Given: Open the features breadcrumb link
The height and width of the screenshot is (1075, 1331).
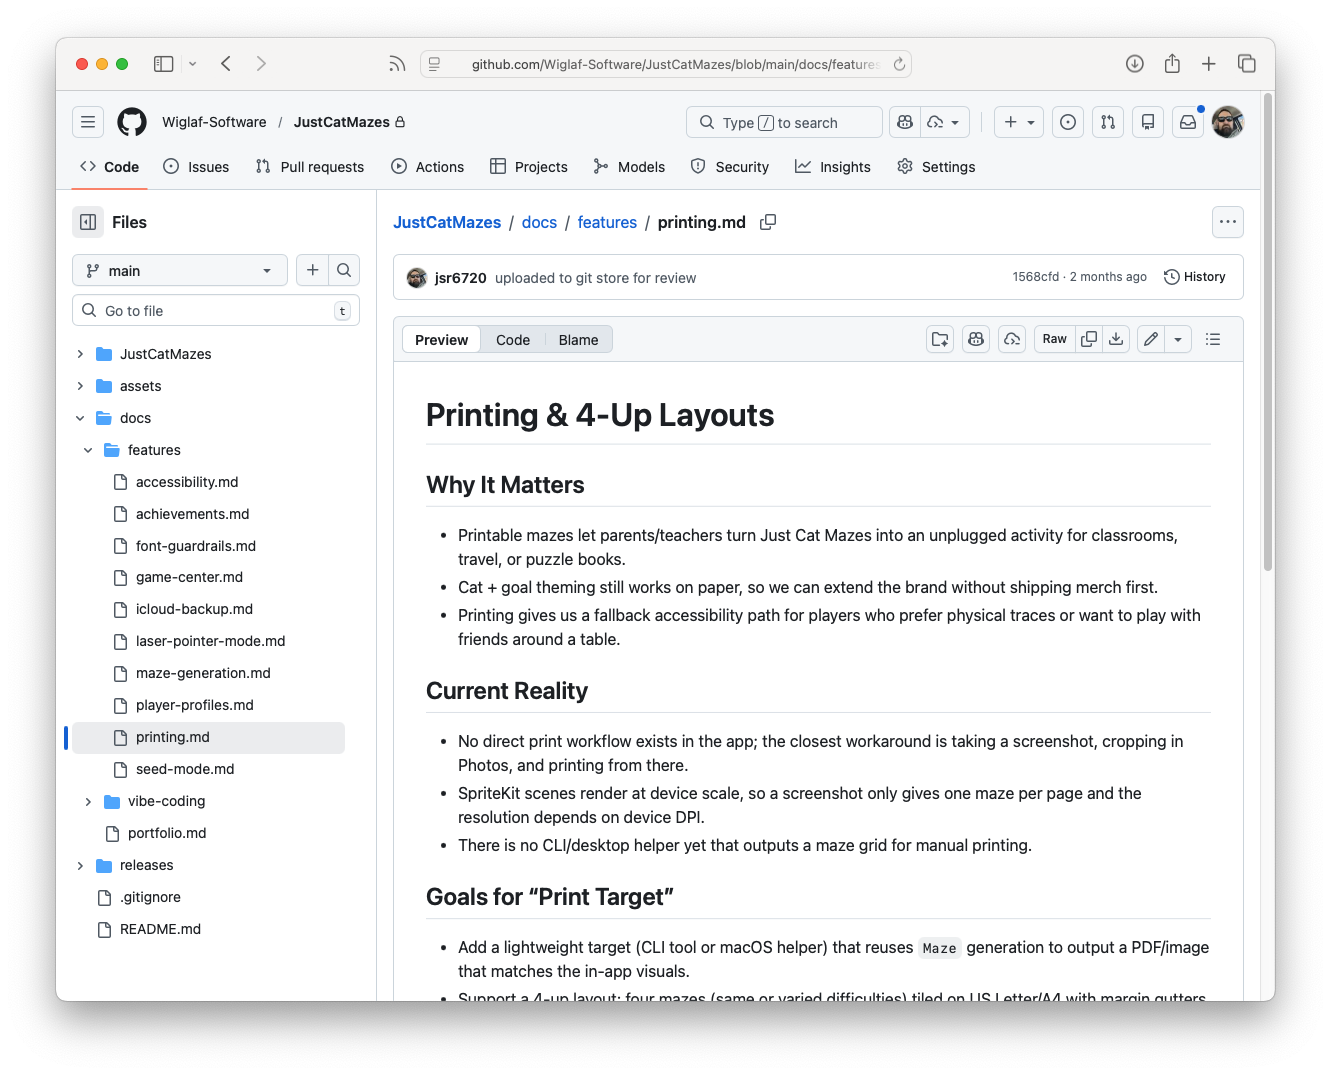Looking at the screenshot, I should [607, 222].
